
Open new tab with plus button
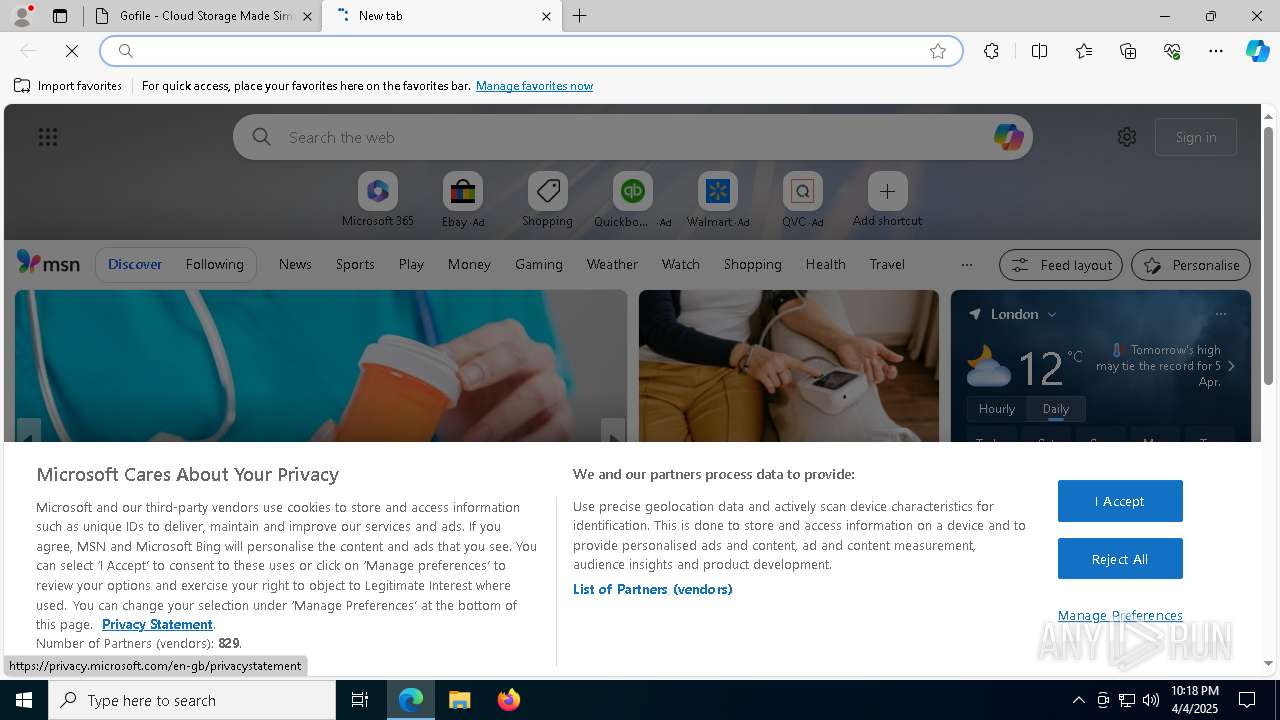pyautogui.click(x=580, y=16)
